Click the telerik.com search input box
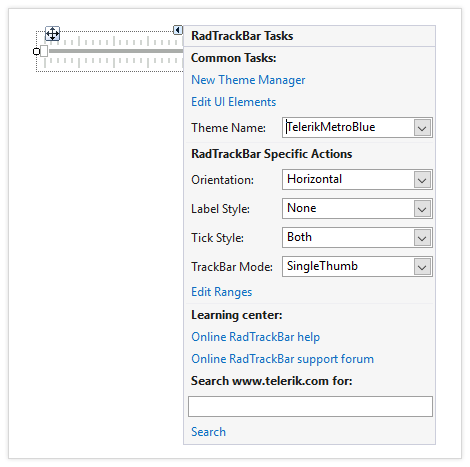 click(310, 406)
